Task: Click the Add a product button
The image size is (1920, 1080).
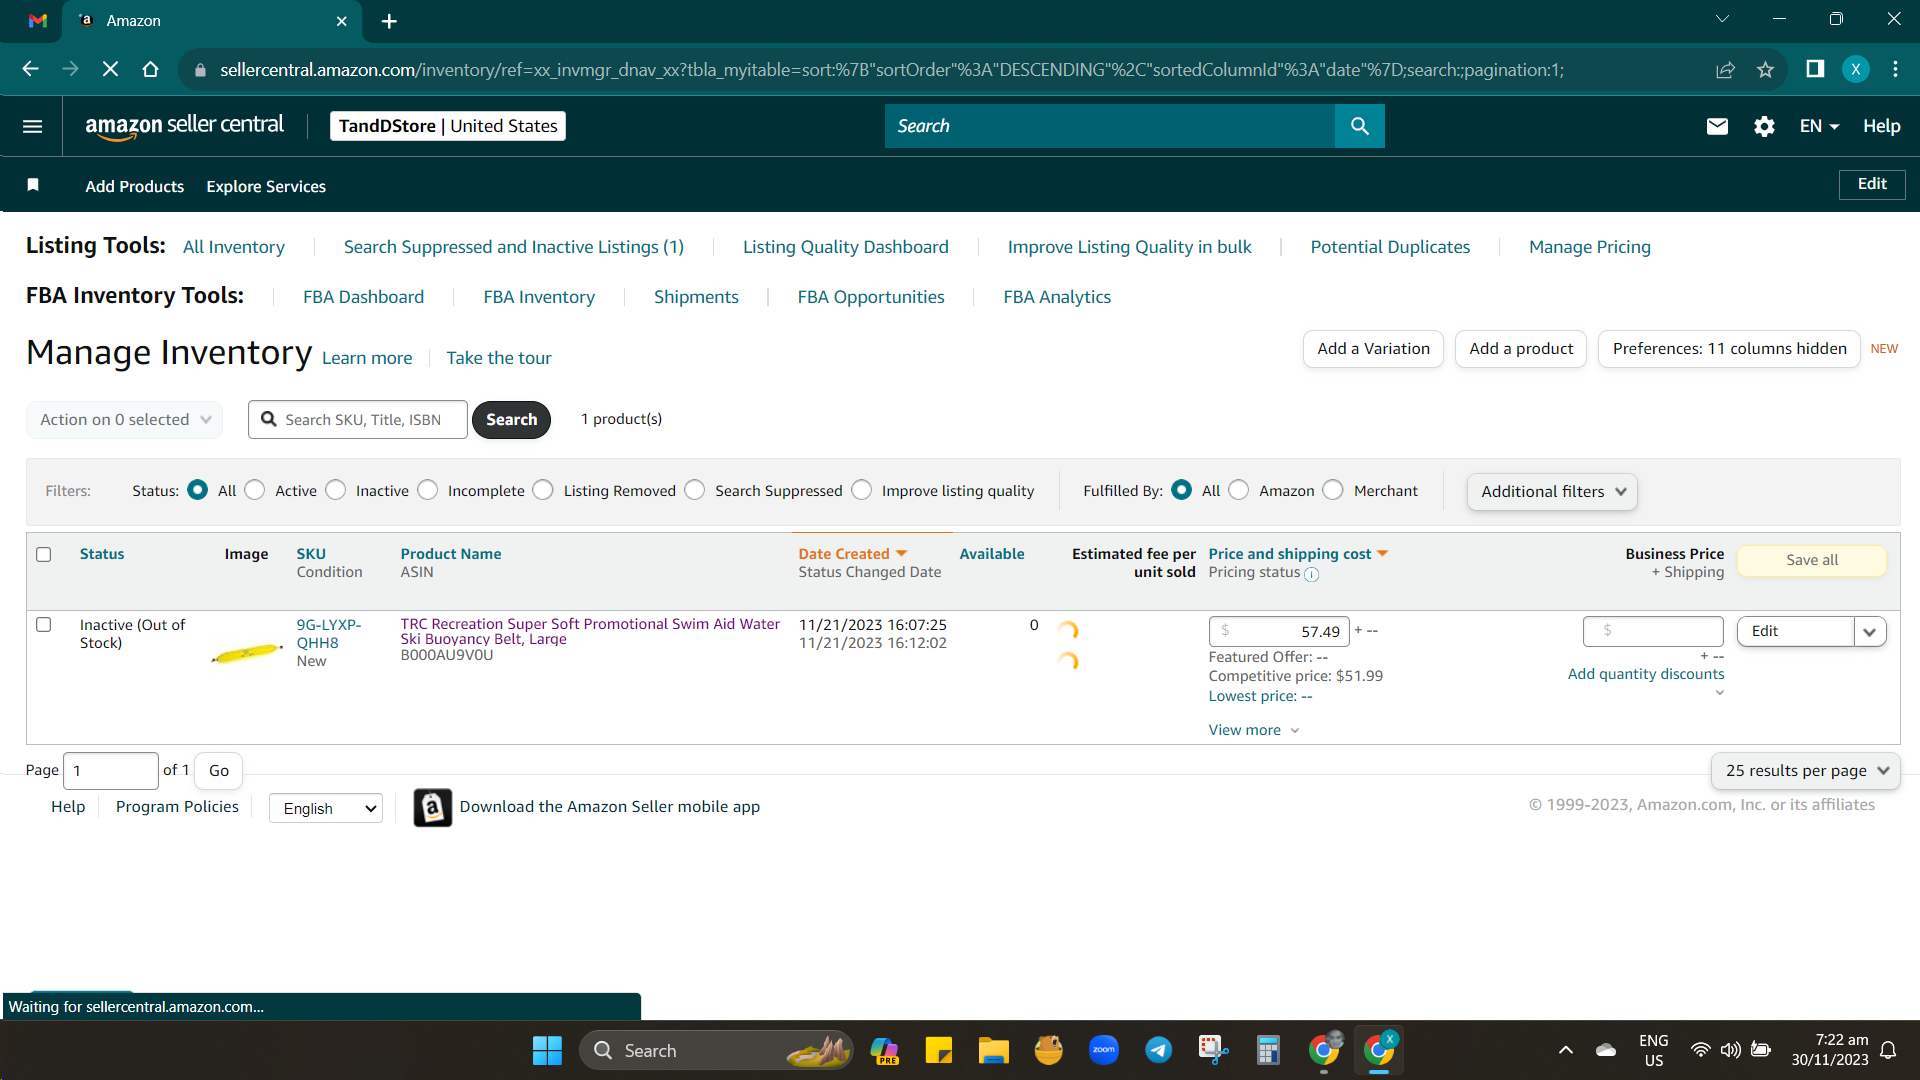Action: pyautogui.click(x=1521, y=349)
